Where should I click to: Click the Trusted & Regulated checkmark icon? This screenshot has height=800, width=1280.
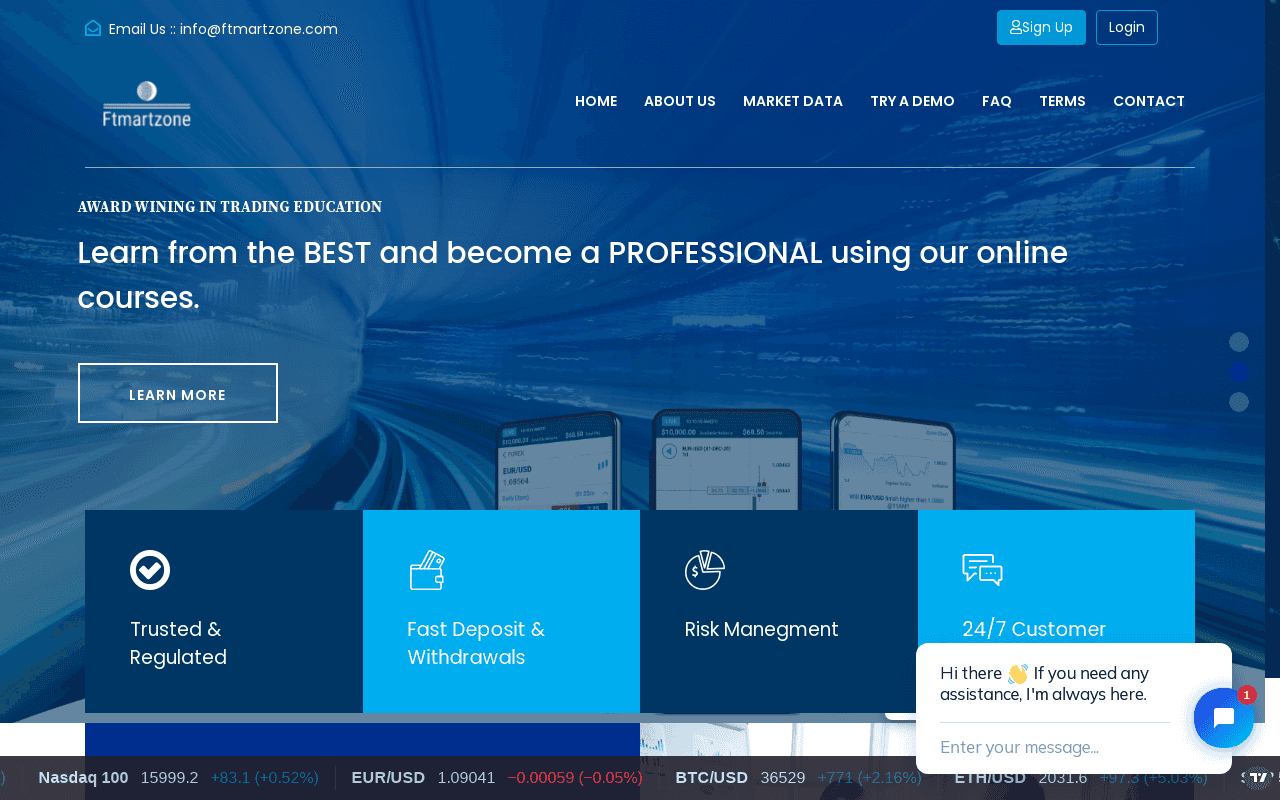pos(150,570)
